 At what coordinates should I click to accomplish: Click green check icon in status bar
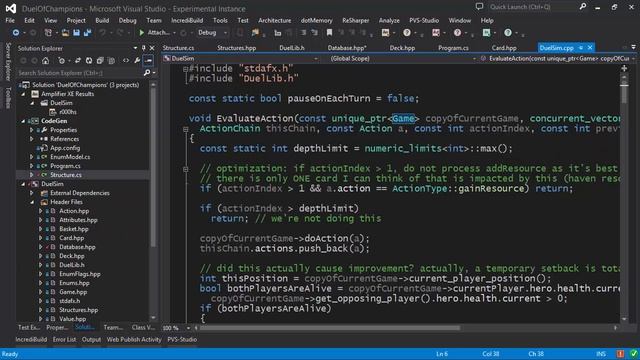pyautogui.click(x=633, y=354)
